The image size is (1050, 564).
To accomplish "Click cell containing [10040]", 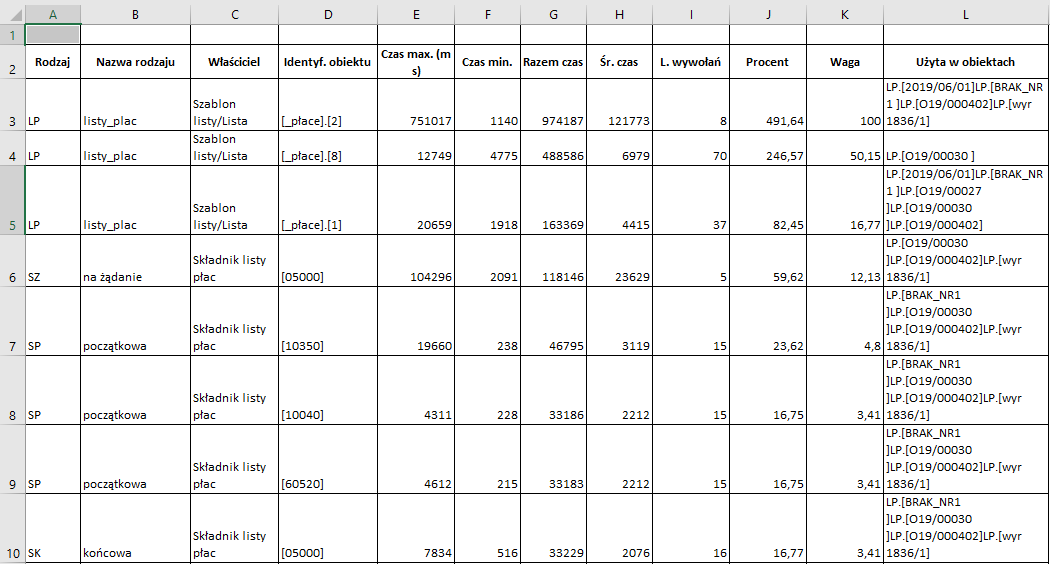I will (x=328, y=390).
